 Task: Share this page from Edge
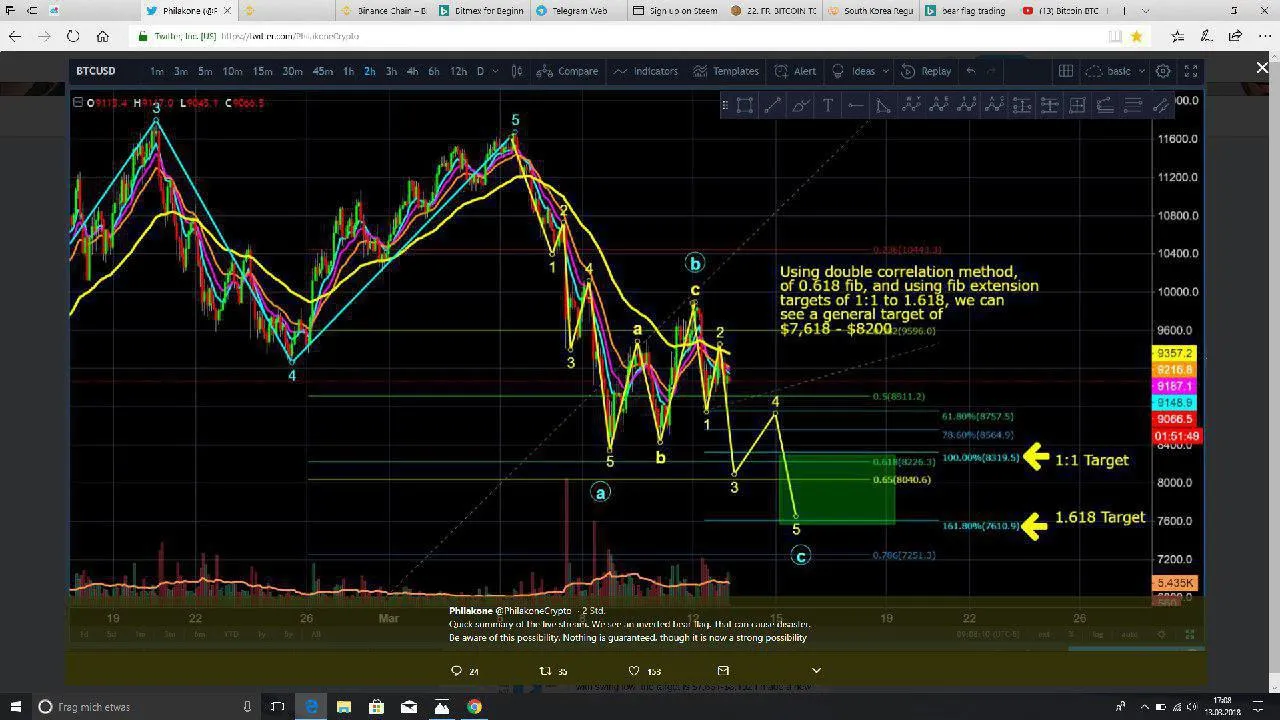(1235, 36)
